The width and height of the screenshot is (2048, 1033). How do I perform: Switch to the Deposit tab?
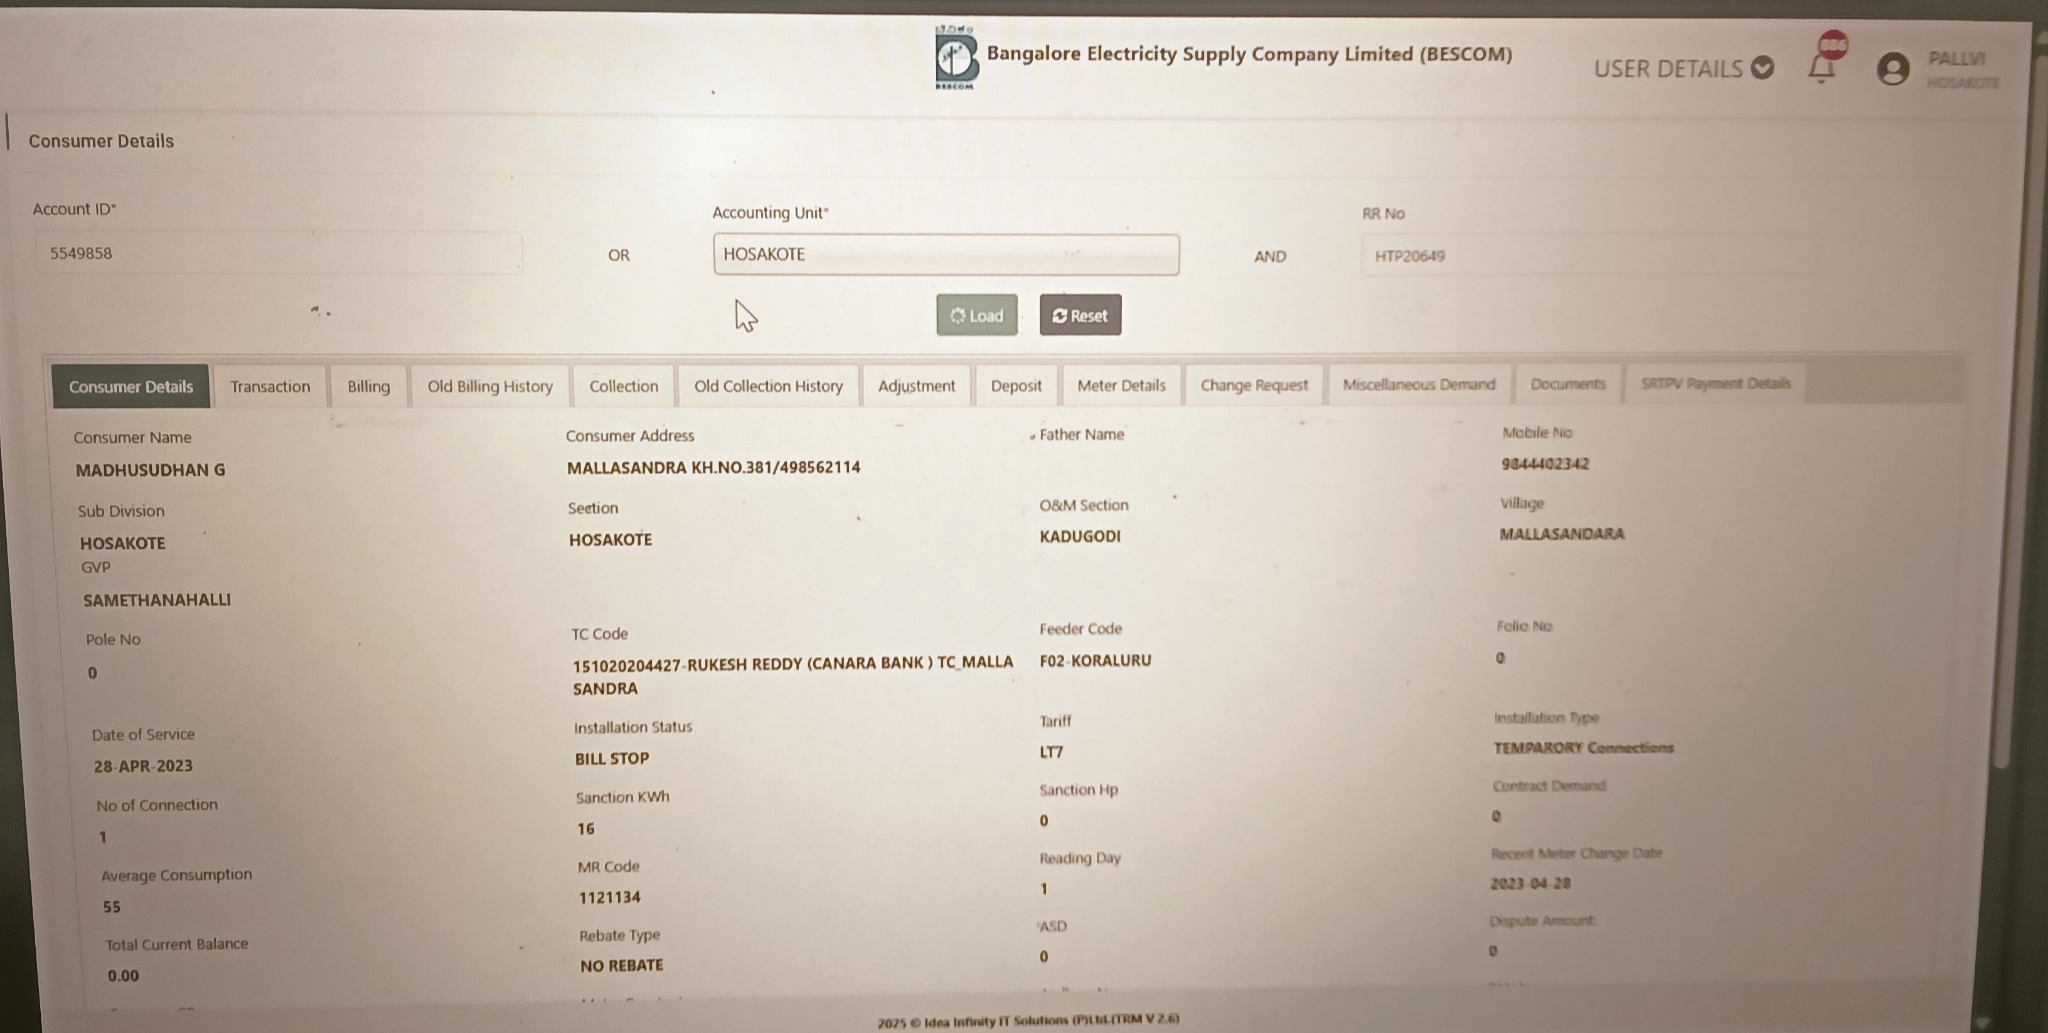point(1016,386)
